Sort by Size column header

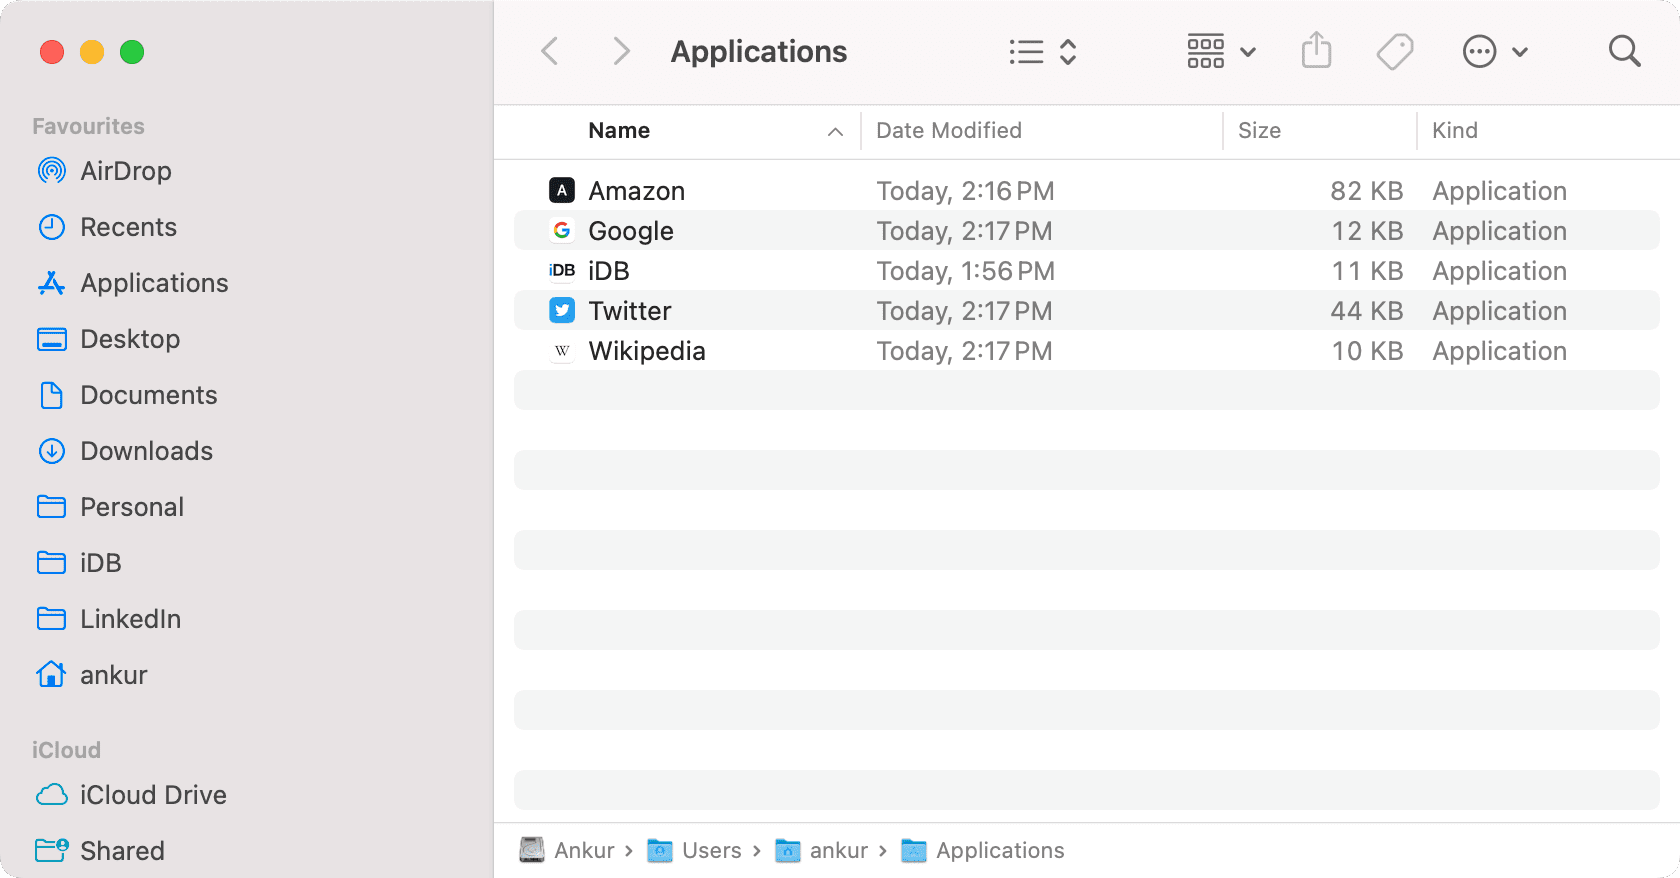click(x=1259, y=130)
